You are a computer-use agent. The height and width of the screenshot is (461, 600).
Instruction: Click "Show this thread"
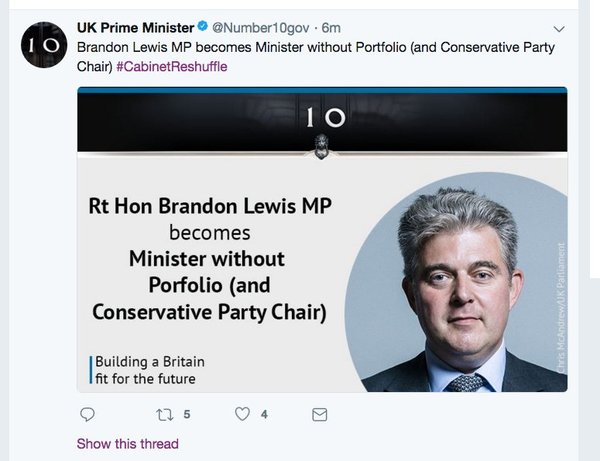pos(128,444)
